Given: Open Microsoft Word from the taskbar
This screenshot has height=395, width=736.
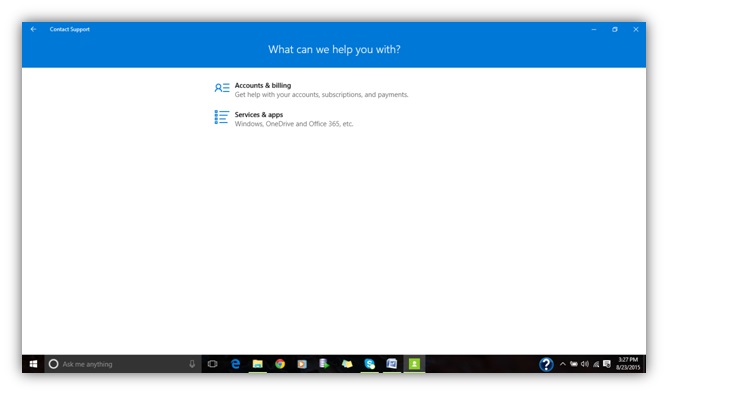Looking at the screenshot, I should (x=391, y=364).
